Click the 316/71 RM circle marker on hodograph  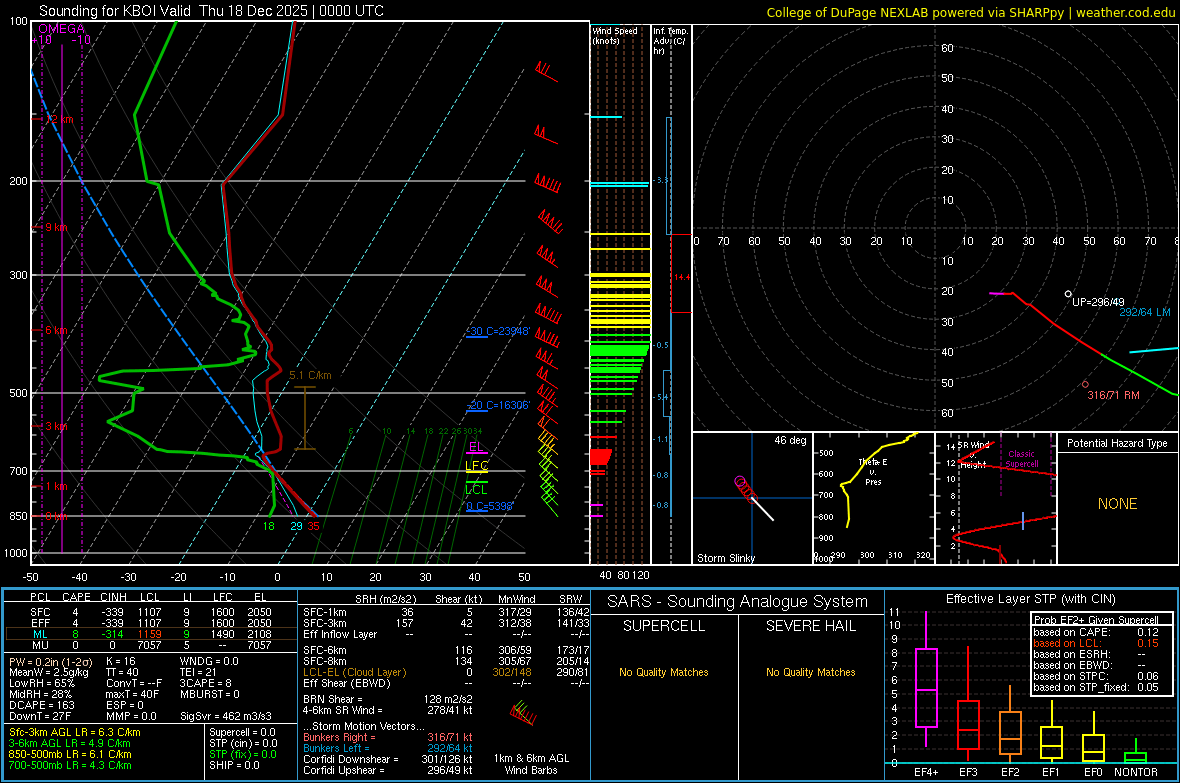(1085, 384)
